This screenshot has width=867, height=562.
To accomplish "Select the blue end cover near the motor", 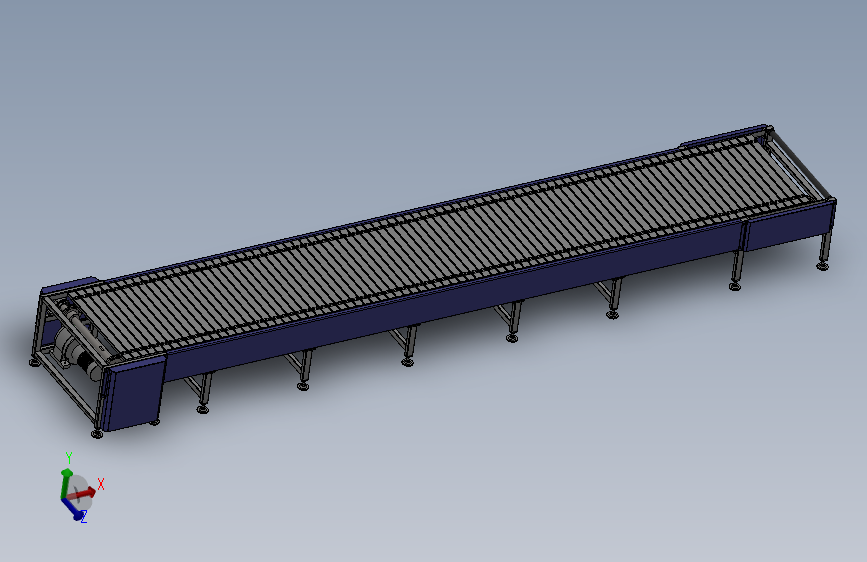I will pyautogui.click(x=134, y=394).
